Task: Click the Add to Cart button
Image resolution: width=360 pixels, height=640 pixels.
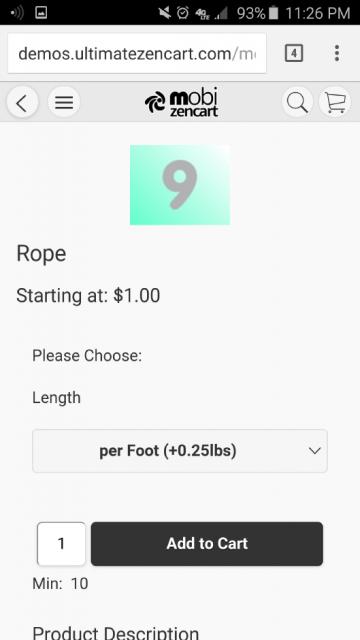Action: tap(207, 544)
